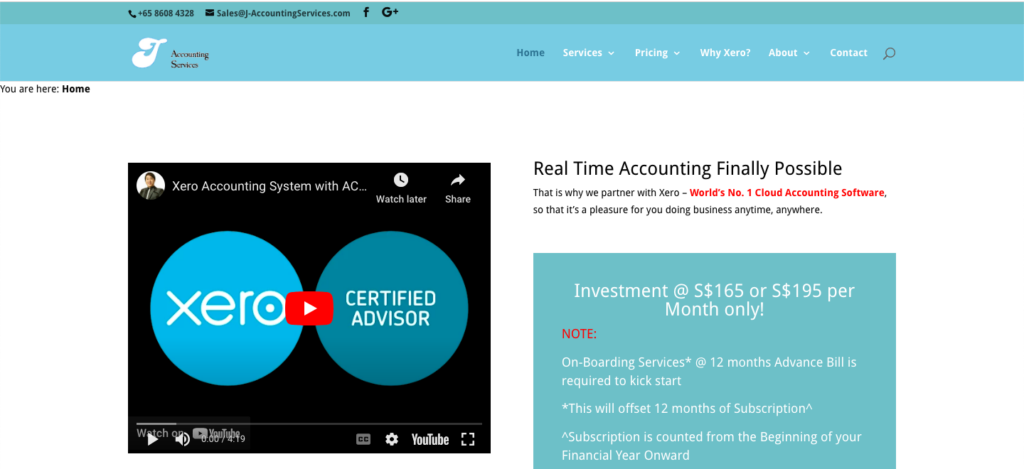The width and height of the screenshot is (1024, 469).
Task: Open the Google Plus icon
Action: 390,12
